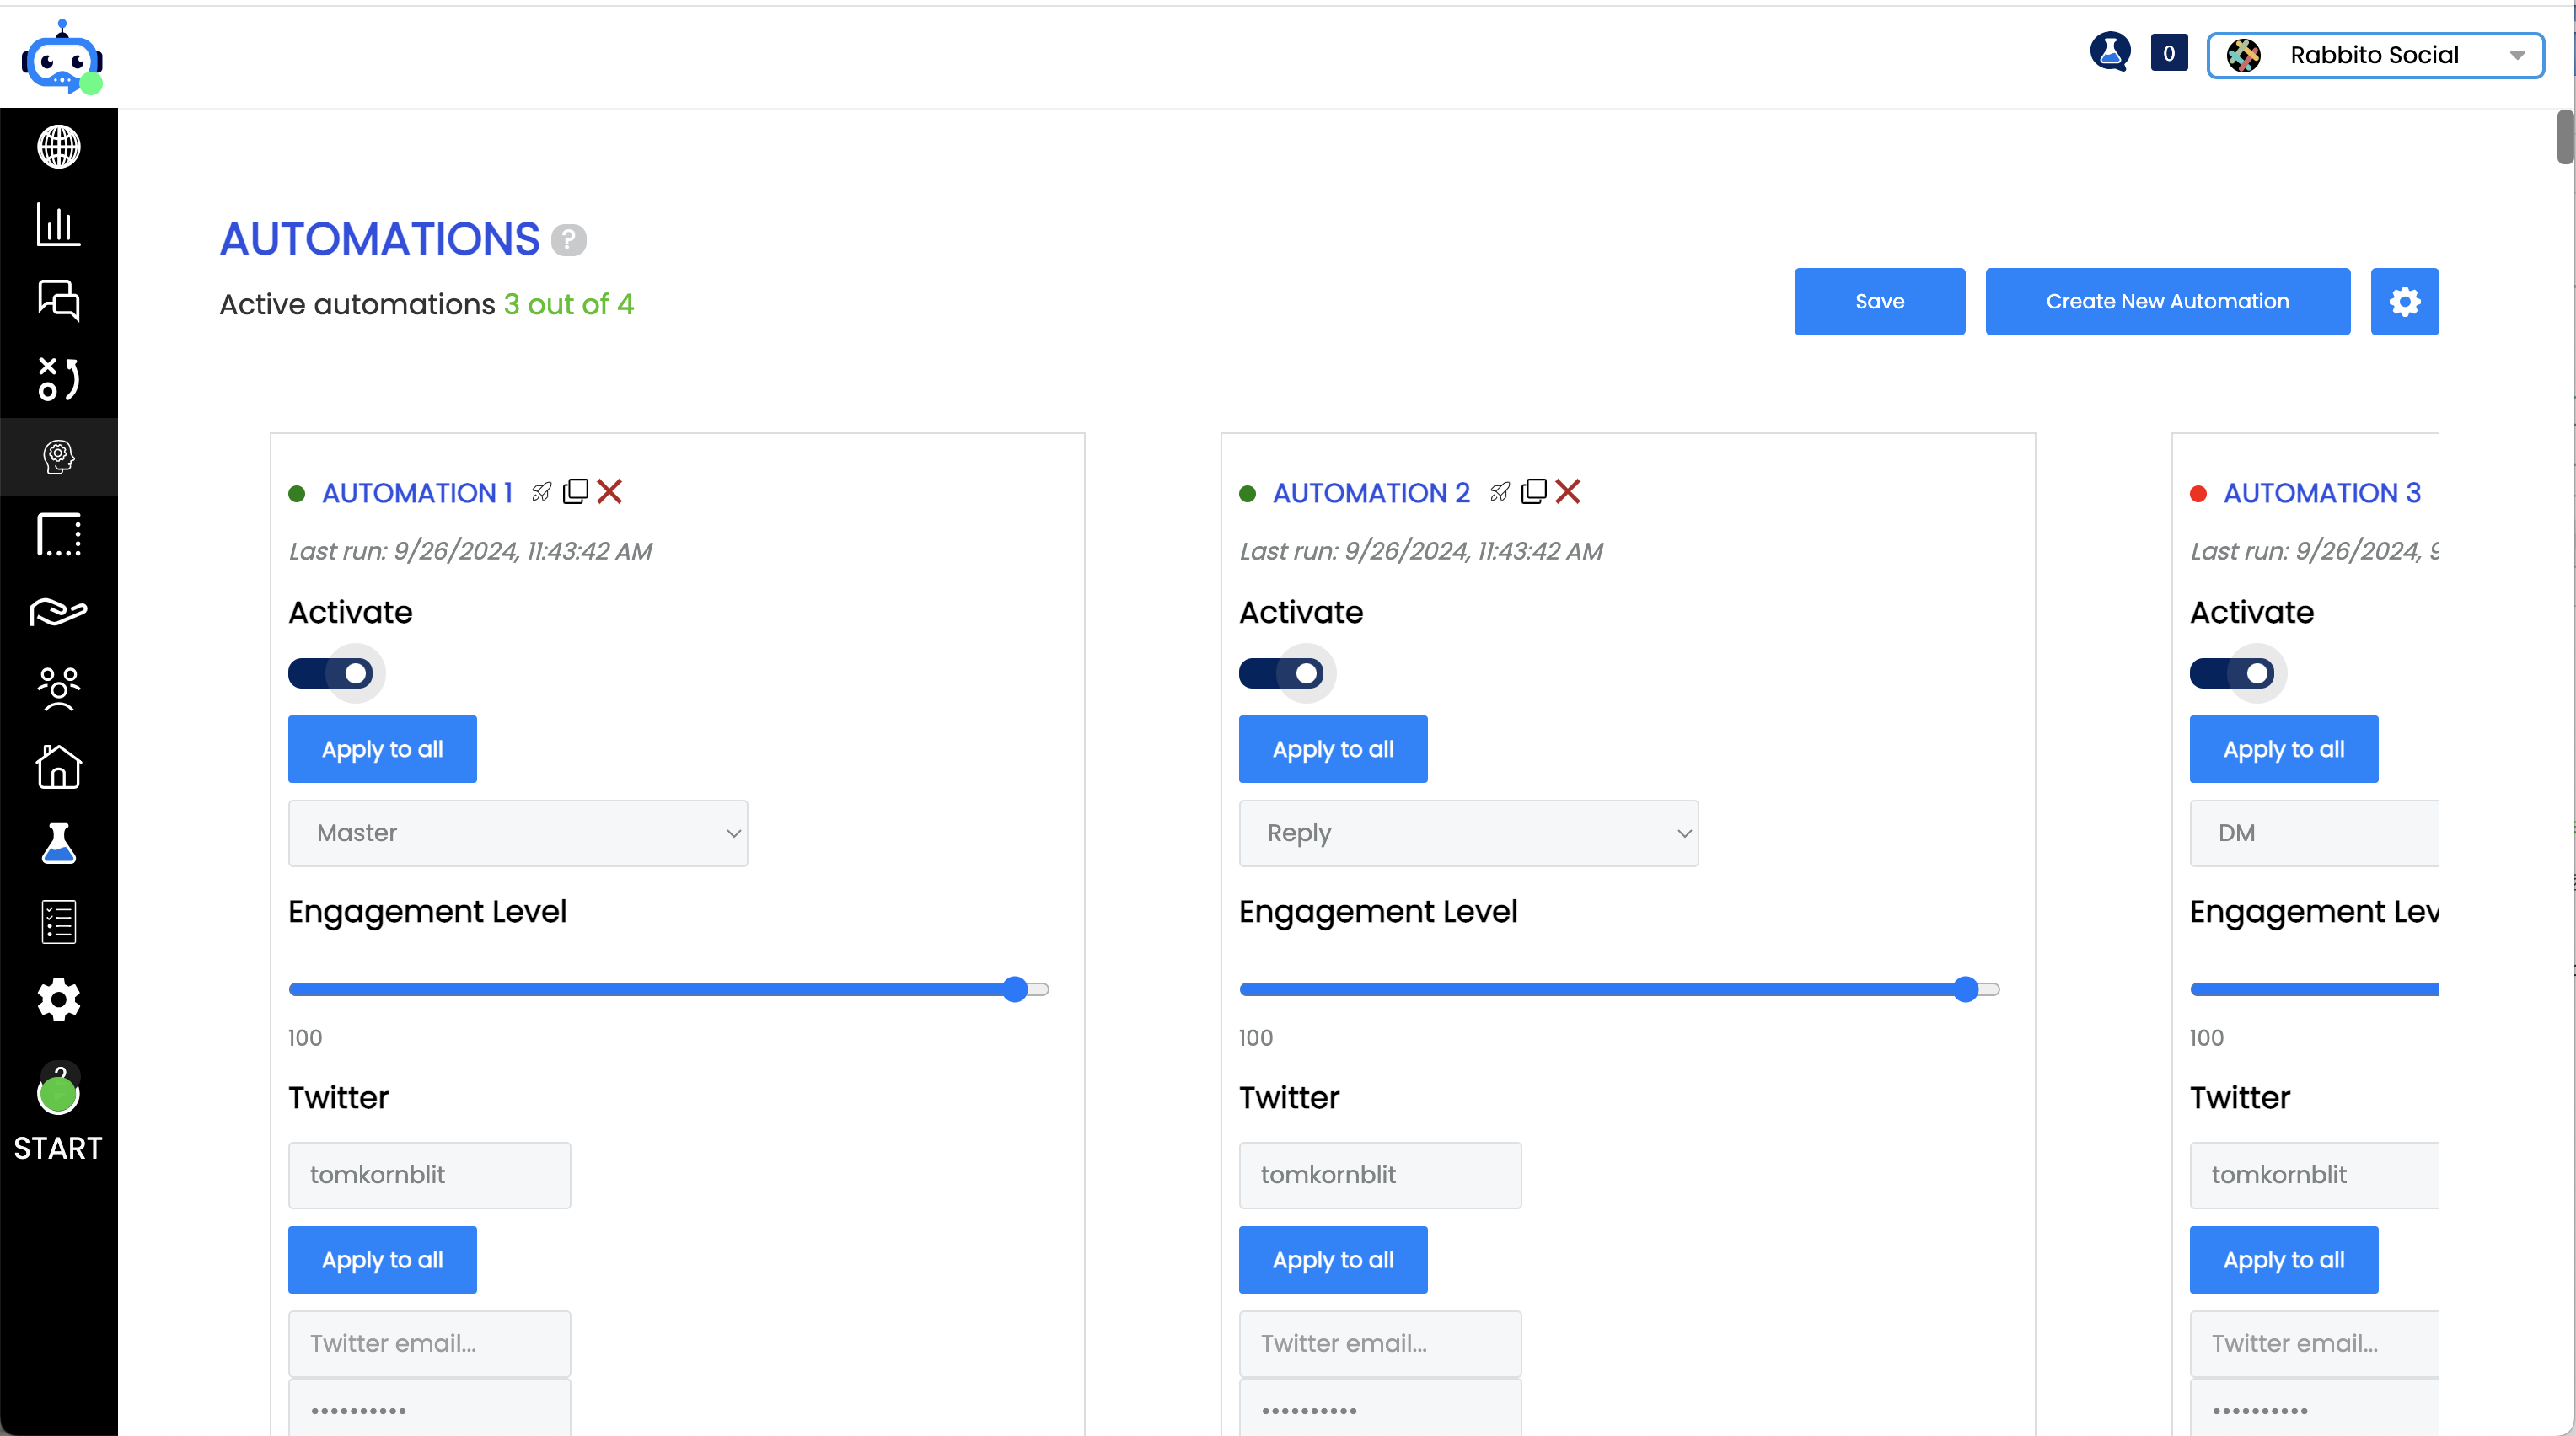Open the home icon in the sidebar menu

59,767
